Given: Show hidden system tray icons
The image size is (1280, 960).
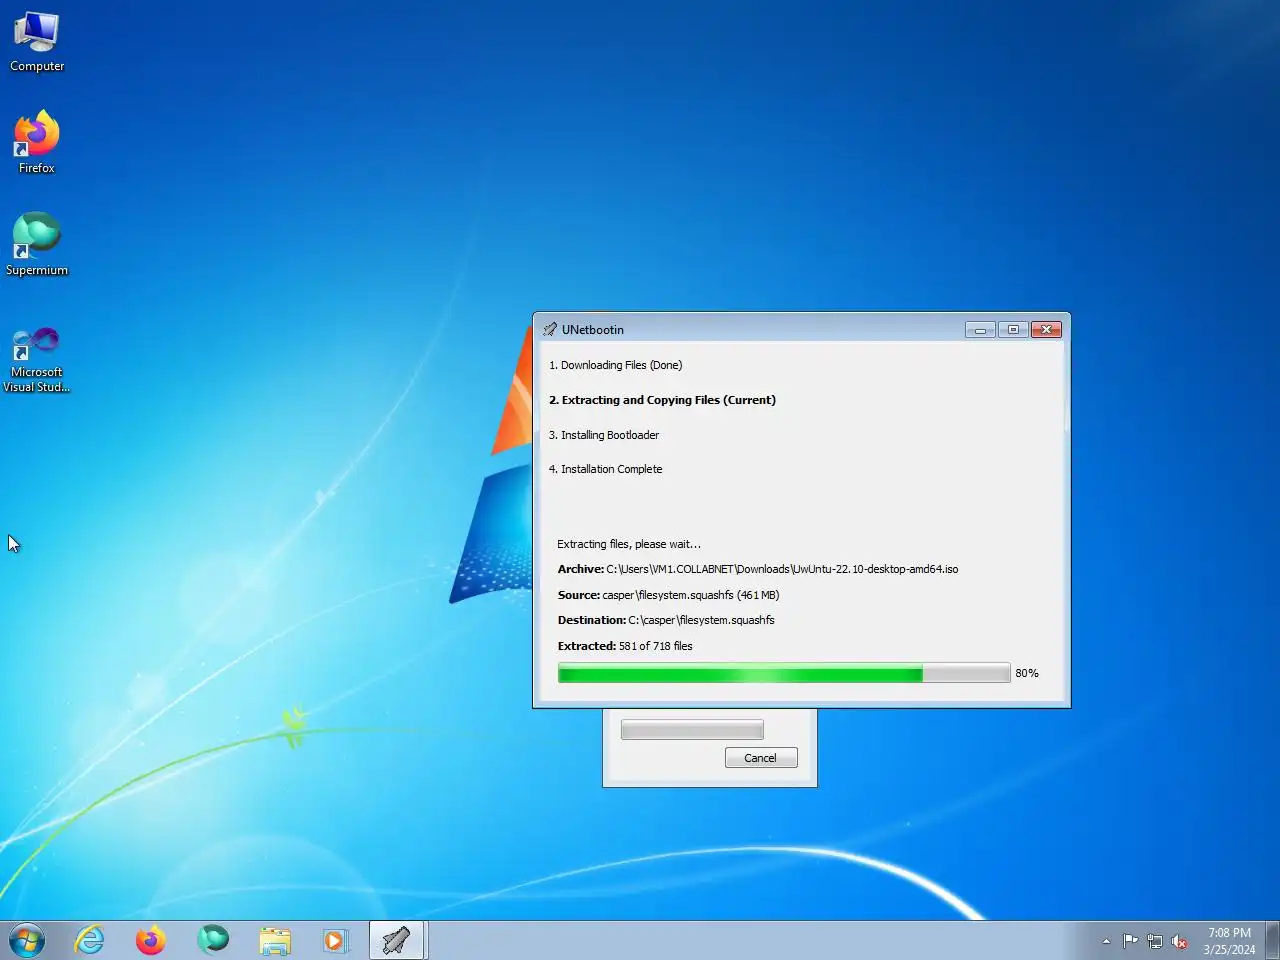Looking at the screenshot, I should click(x=1106, y=941).
